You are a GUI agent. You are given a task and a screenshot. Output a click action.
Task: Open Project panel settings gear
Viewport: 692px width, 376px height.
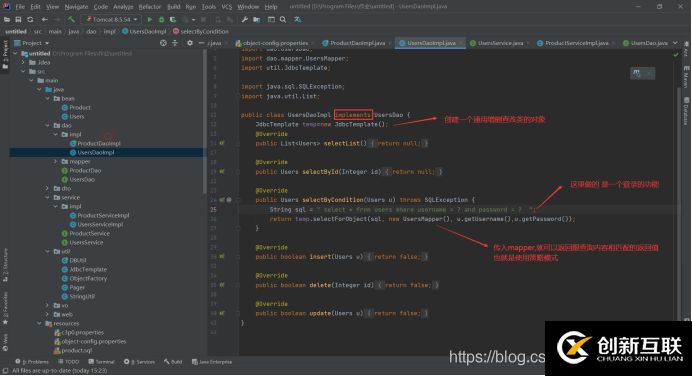pos(190,43)
